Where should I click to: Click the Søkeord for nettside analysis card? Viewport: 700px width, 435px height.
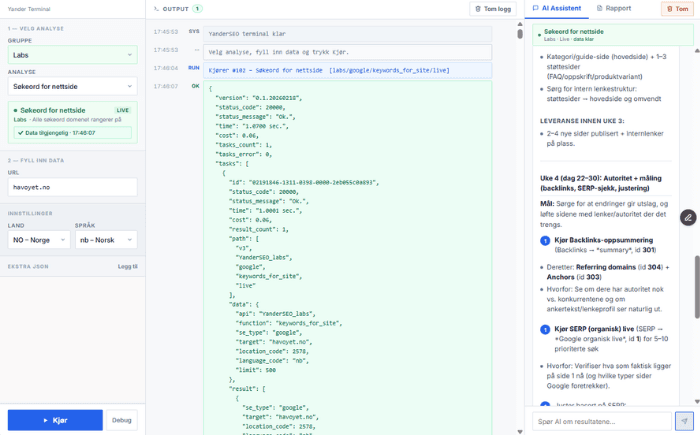(72, 122)
